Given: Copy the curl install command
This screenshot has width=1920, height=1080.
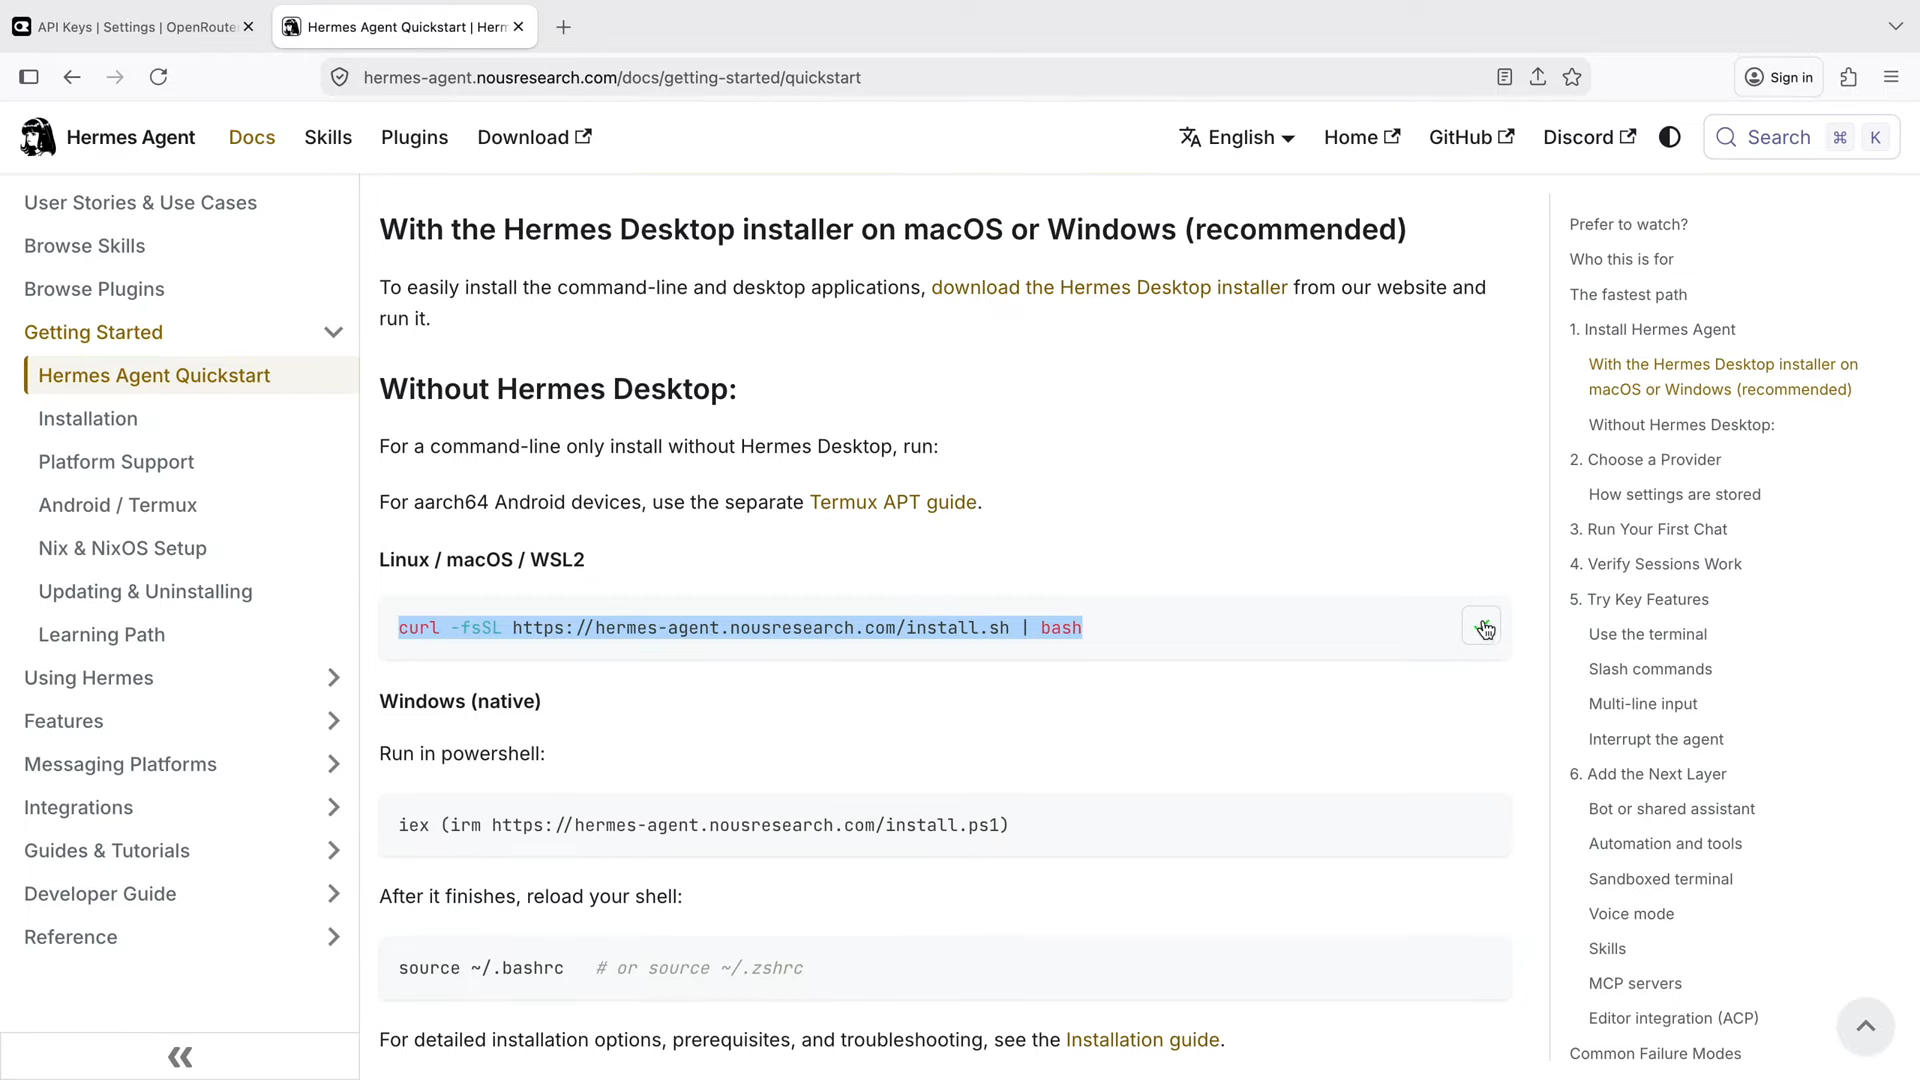Looking at the screenshot, I should point(1481,627).
